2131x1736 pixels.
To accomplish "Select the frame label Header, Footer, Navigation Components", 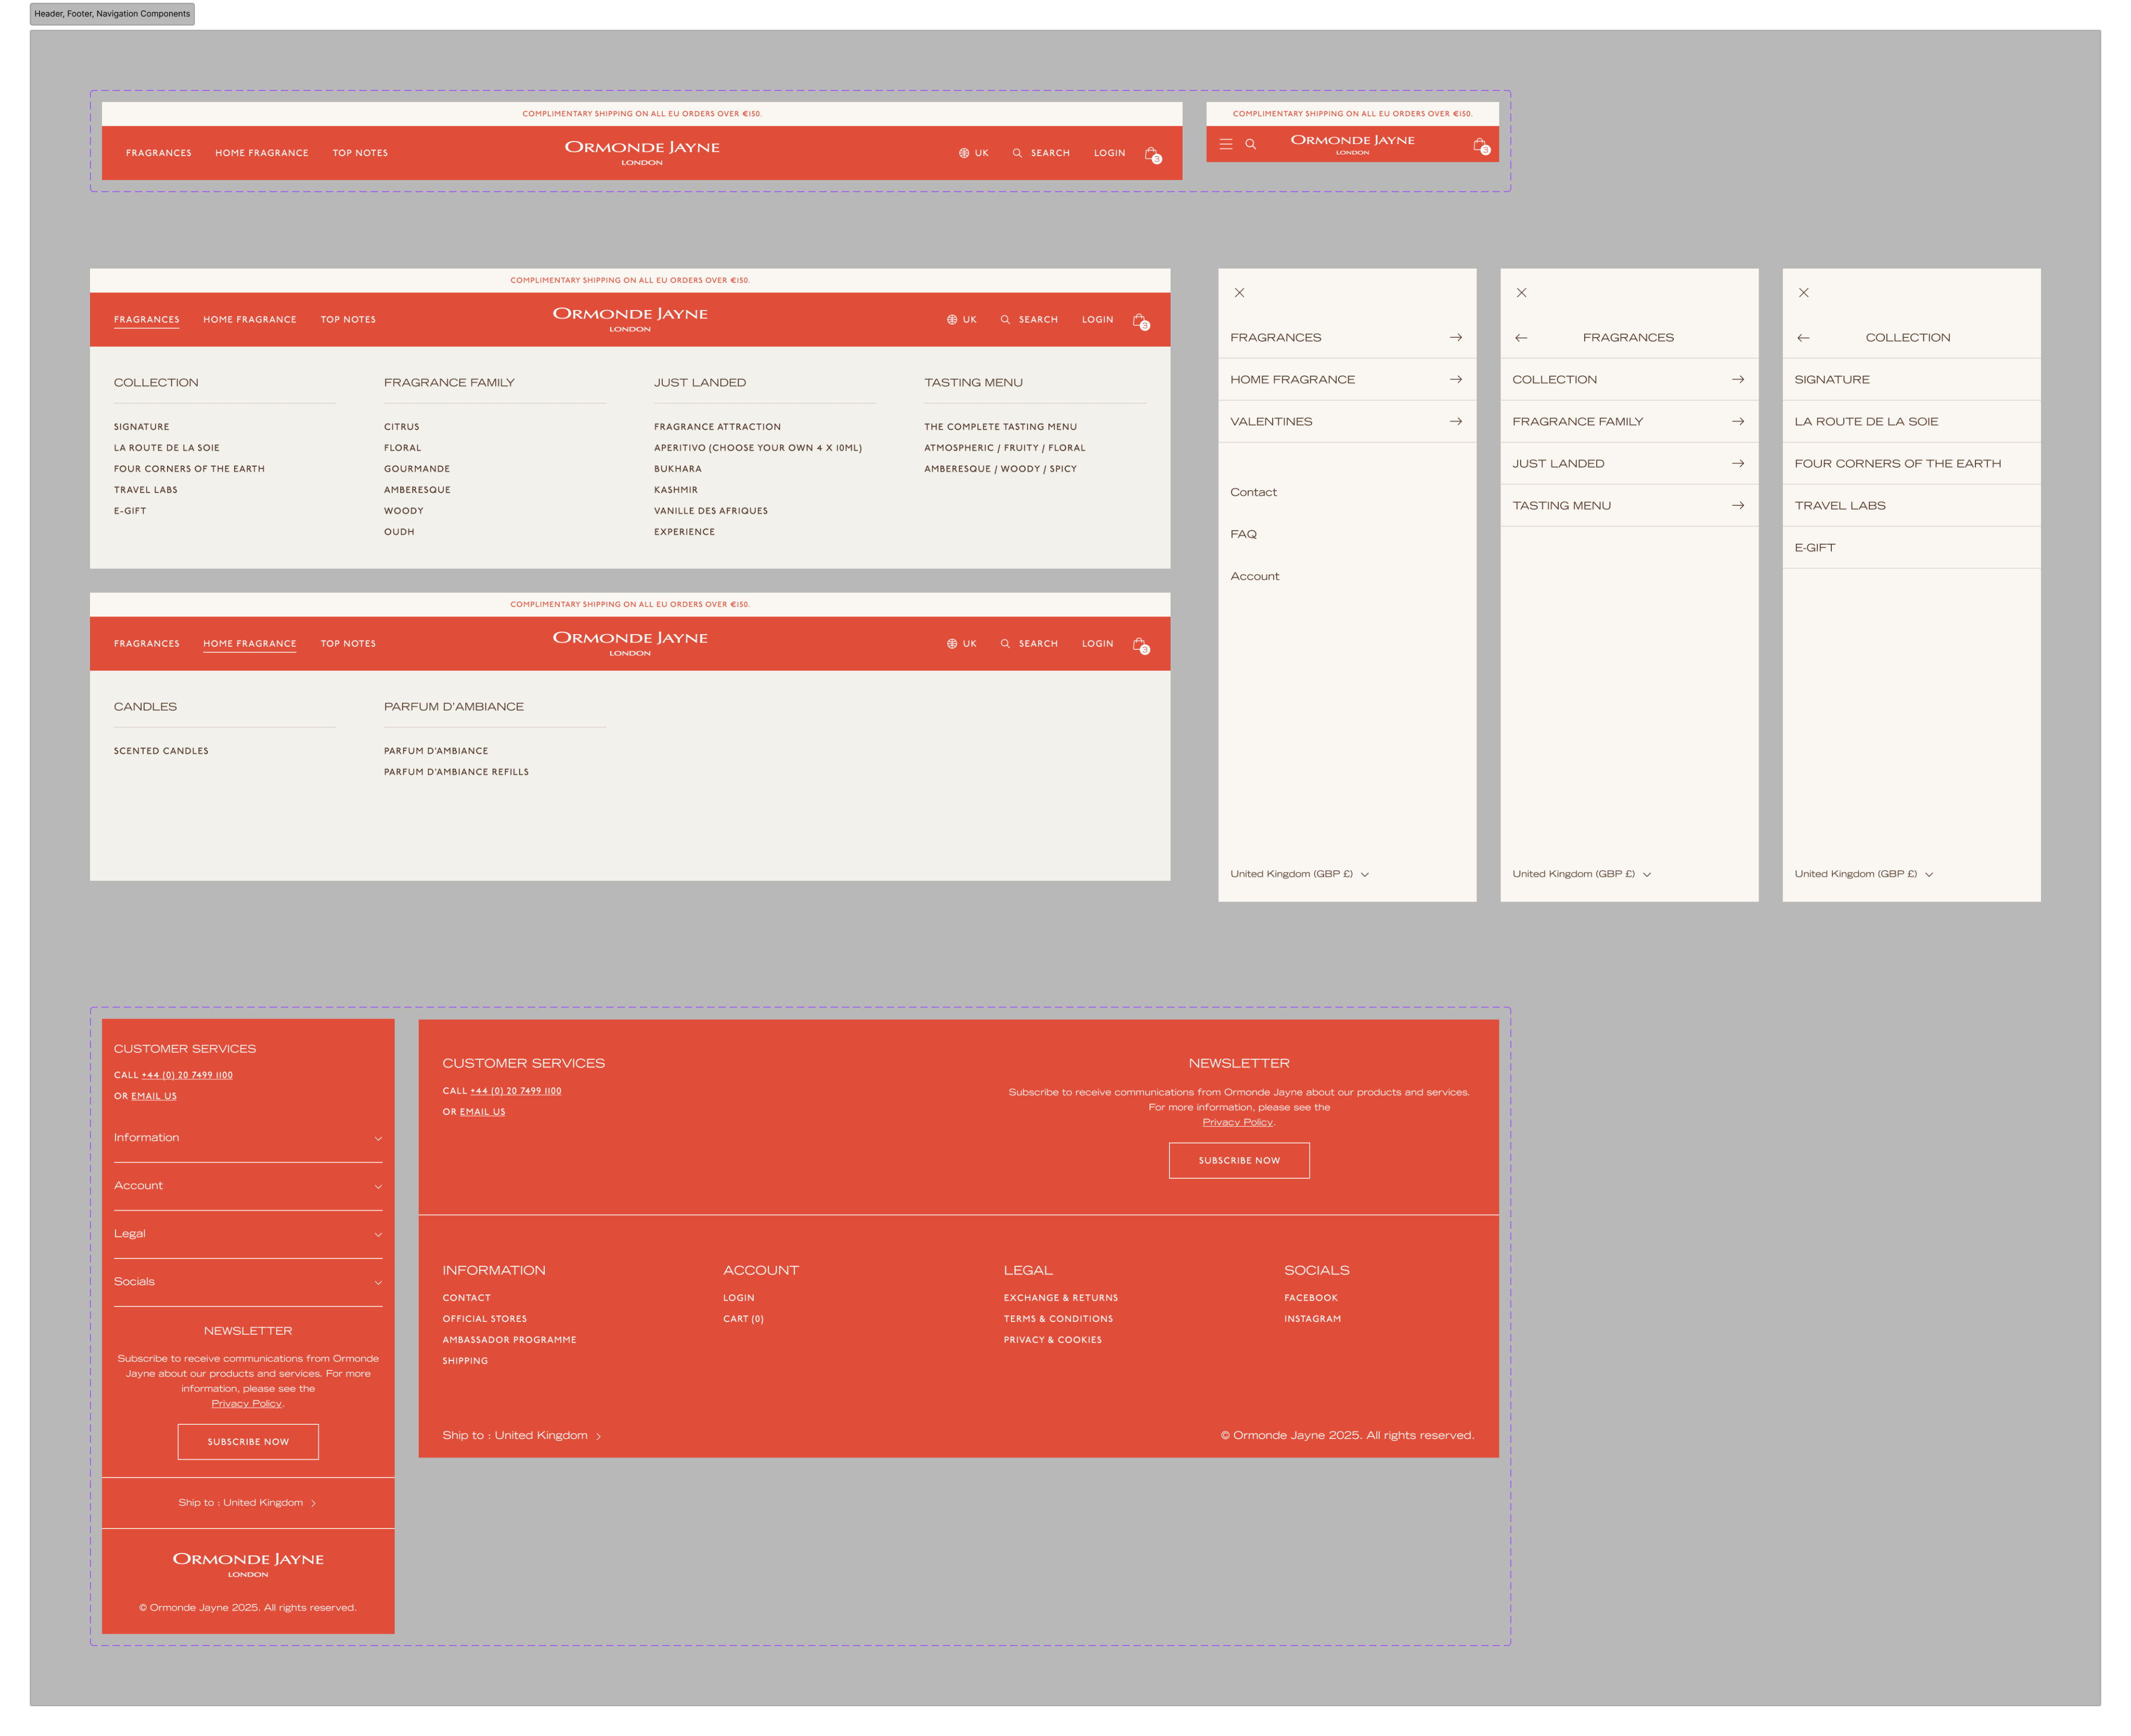I will [x=112, y=14].
